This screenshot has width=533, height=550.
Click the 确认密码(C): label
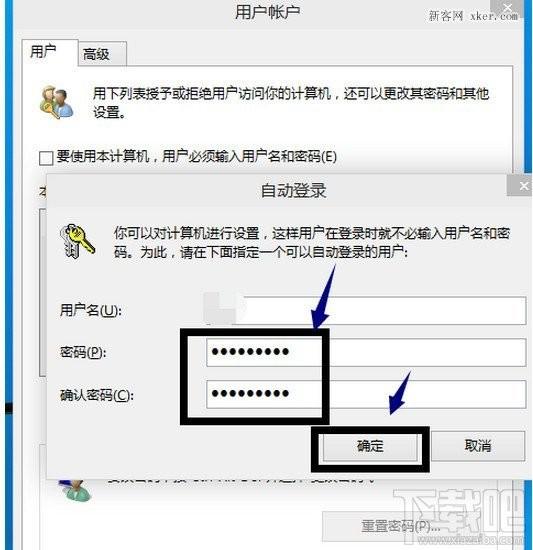pyautogui.click(x=97, y=395)
